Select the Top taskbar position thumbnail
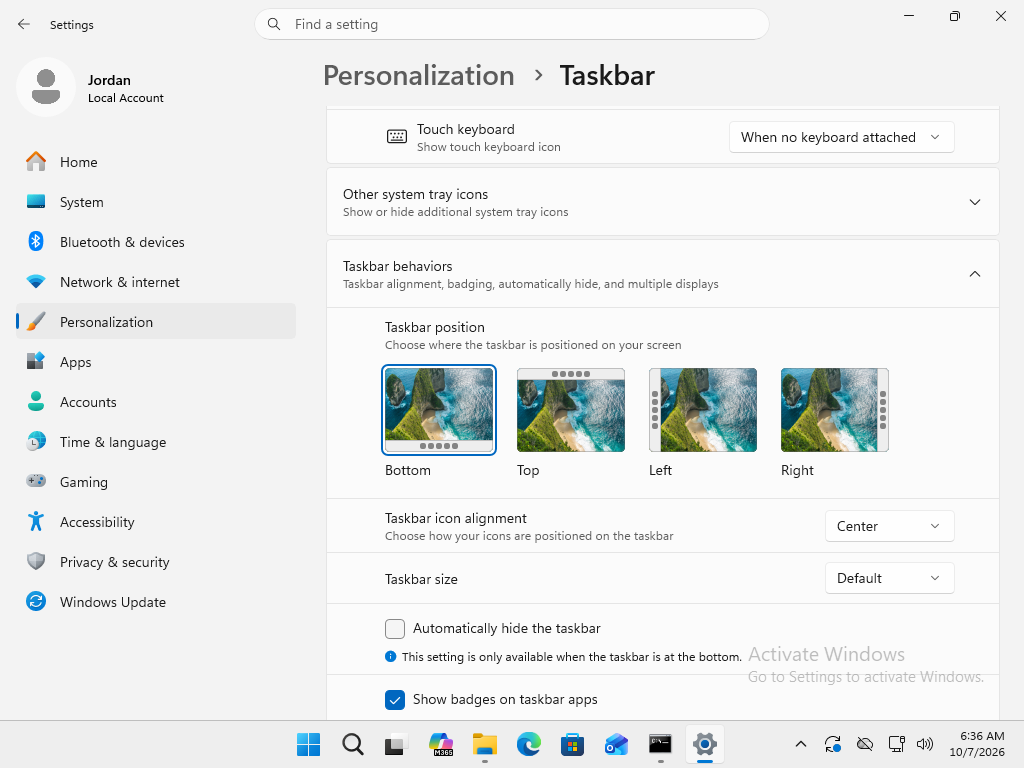Screen dimensions: 1024x768 click(571, 410)
